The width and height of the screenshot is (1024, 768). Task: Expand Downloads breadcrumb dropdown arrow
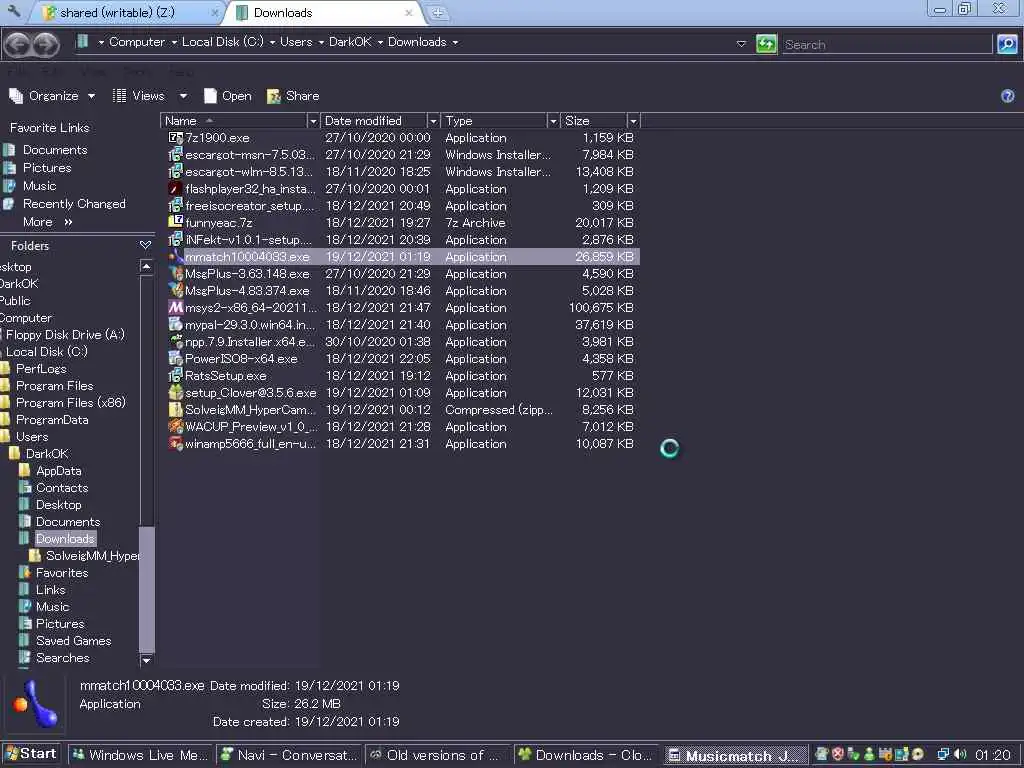tap(455, 42)
